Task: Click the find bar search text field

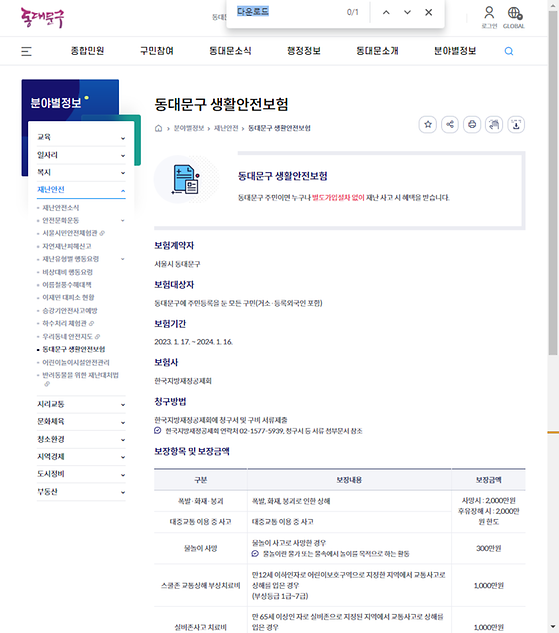Action: pos(289,12)
